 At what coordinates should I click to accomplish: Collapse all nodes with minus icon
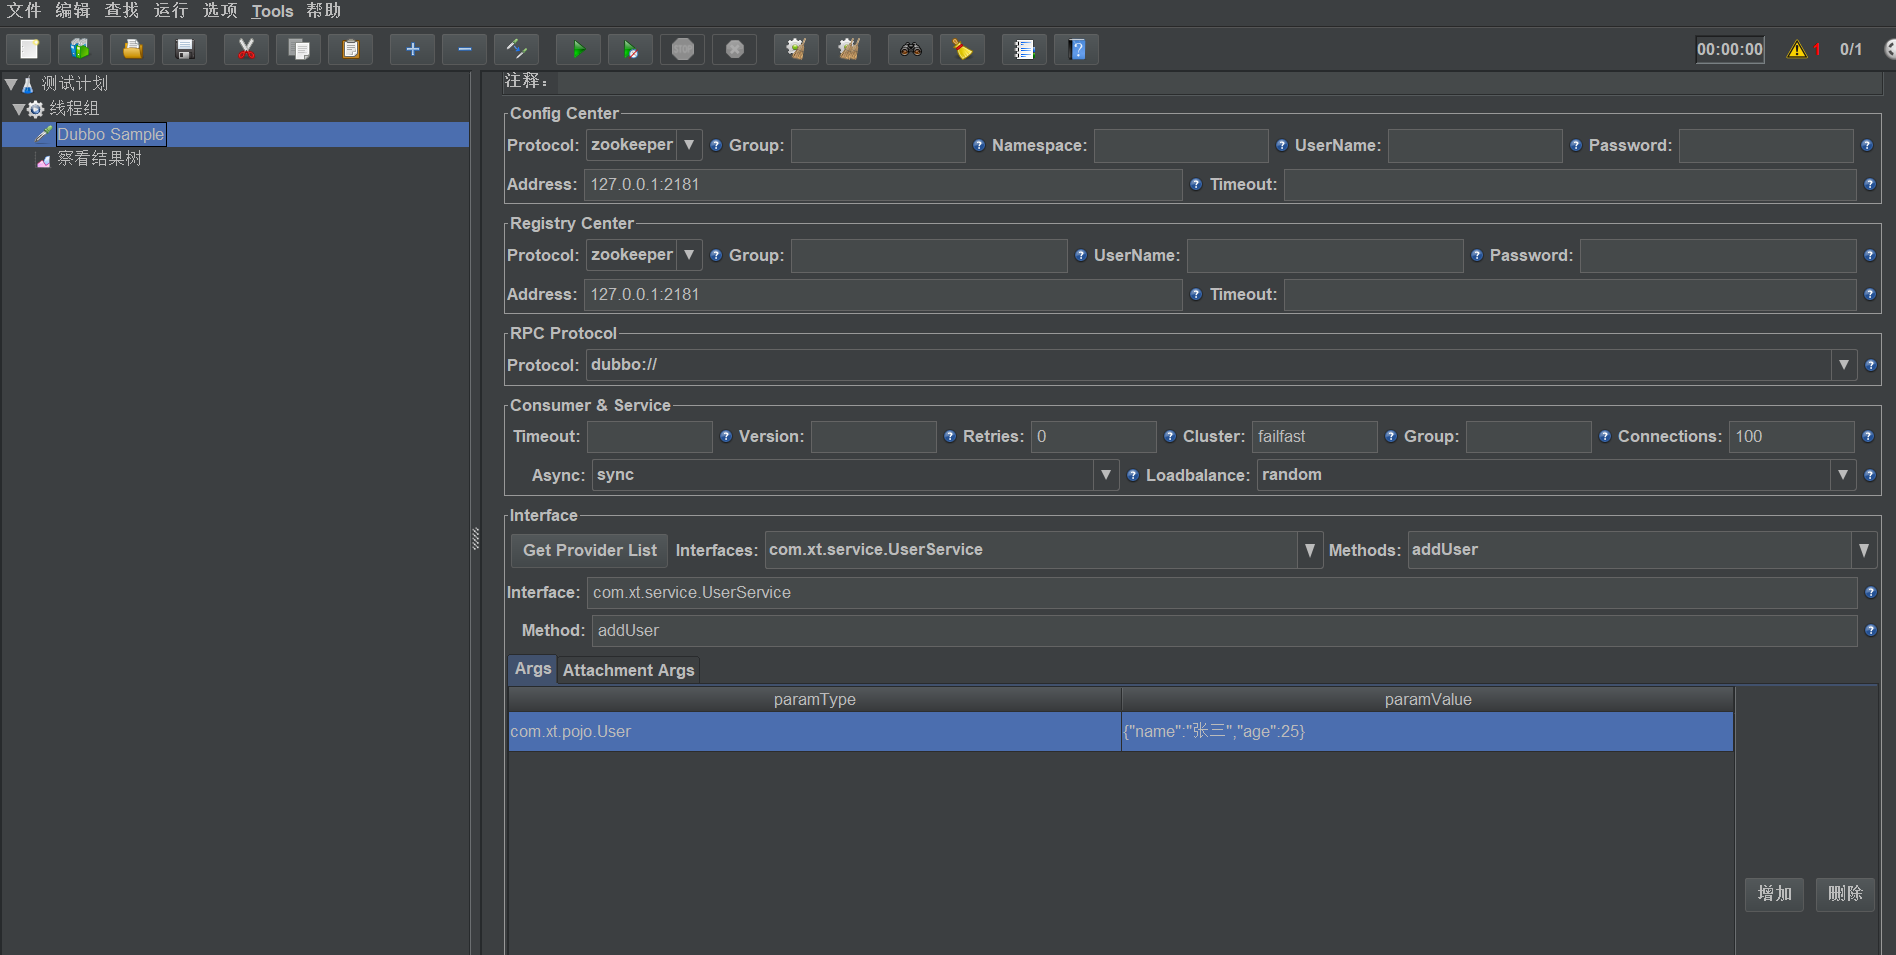click(x=464, y=49)
